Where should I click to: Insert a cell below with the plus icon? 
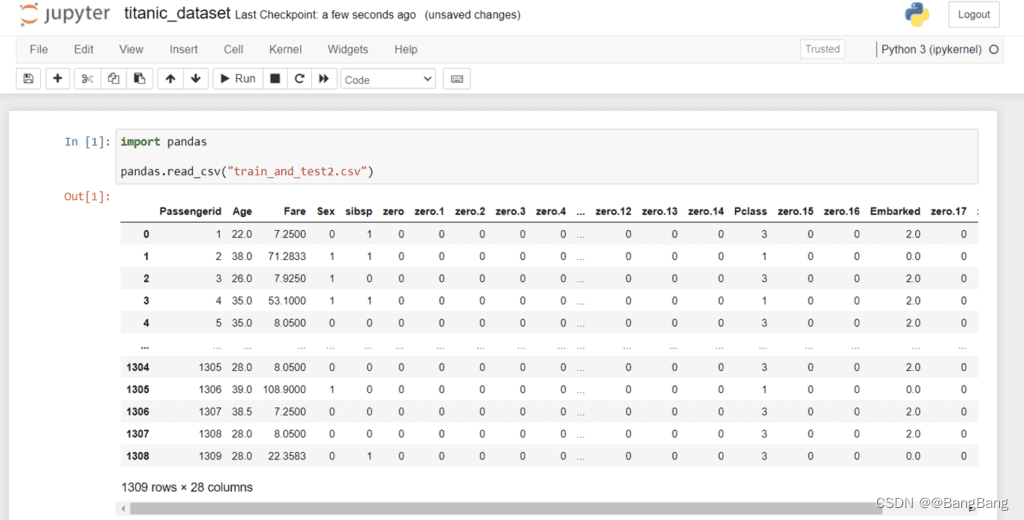point(57,78)
